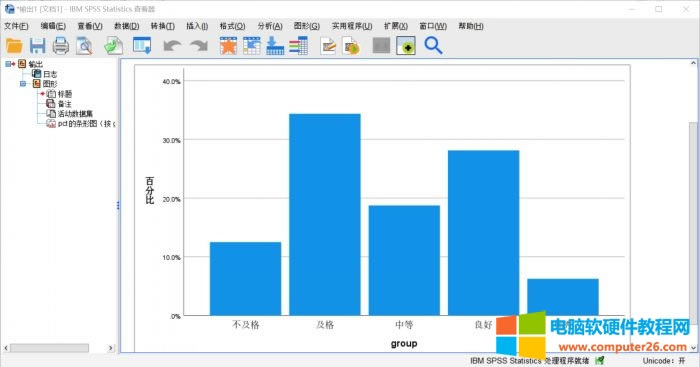The image size is (700, 367).
Task: Open the 插入(I) menu
Action: pos(197,26)
